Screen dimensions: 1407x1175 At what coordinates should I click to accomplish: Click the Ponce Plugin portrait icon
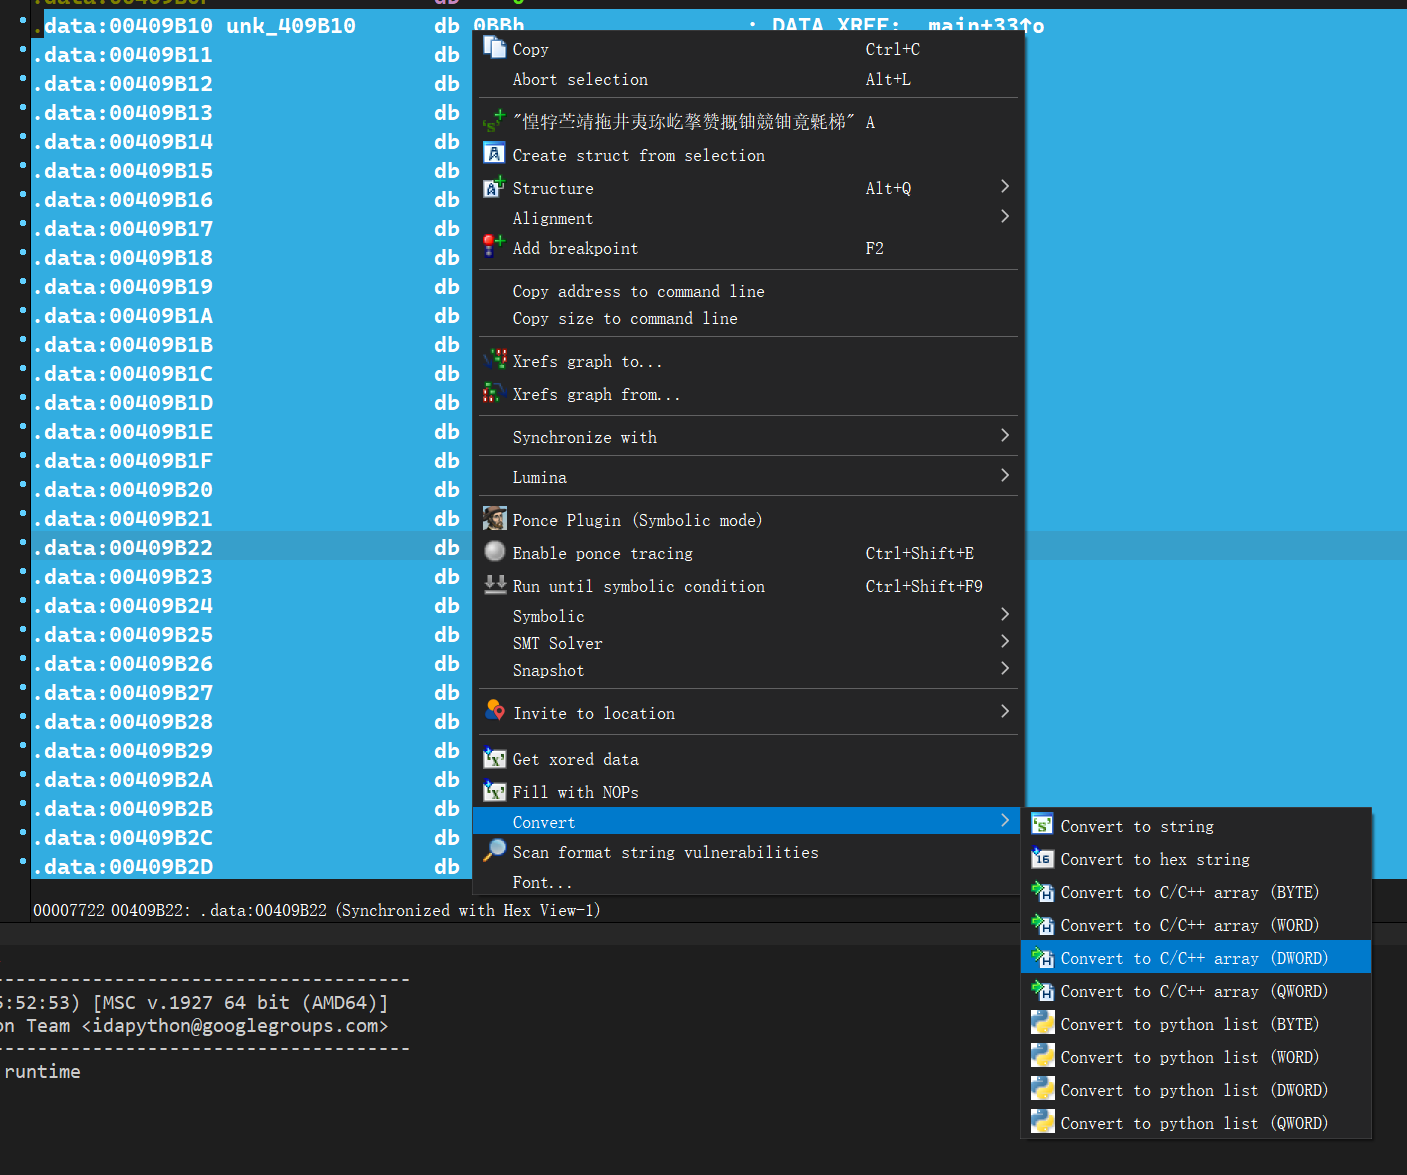coord(494,519)
